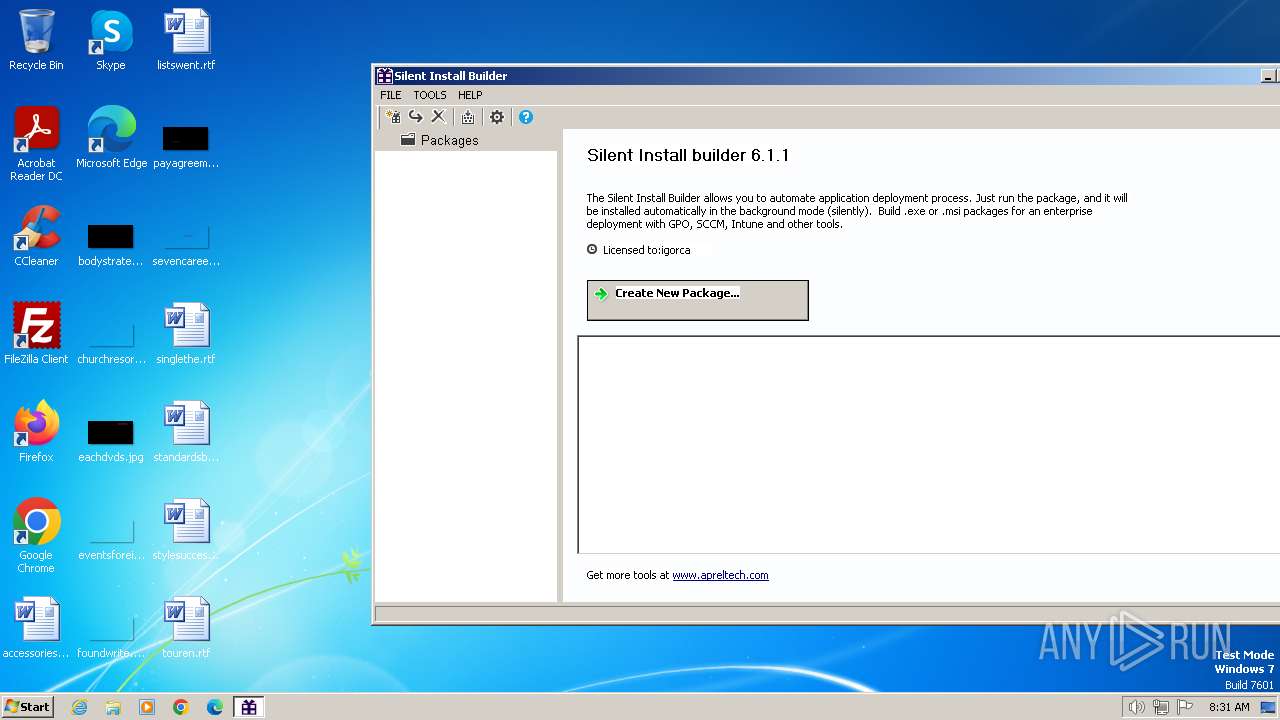Image resolution: width=1280 pixels, height=720 pixels.
Task: Click the Create New Package button
Action: pyautogui.click(x=697, y=300)
